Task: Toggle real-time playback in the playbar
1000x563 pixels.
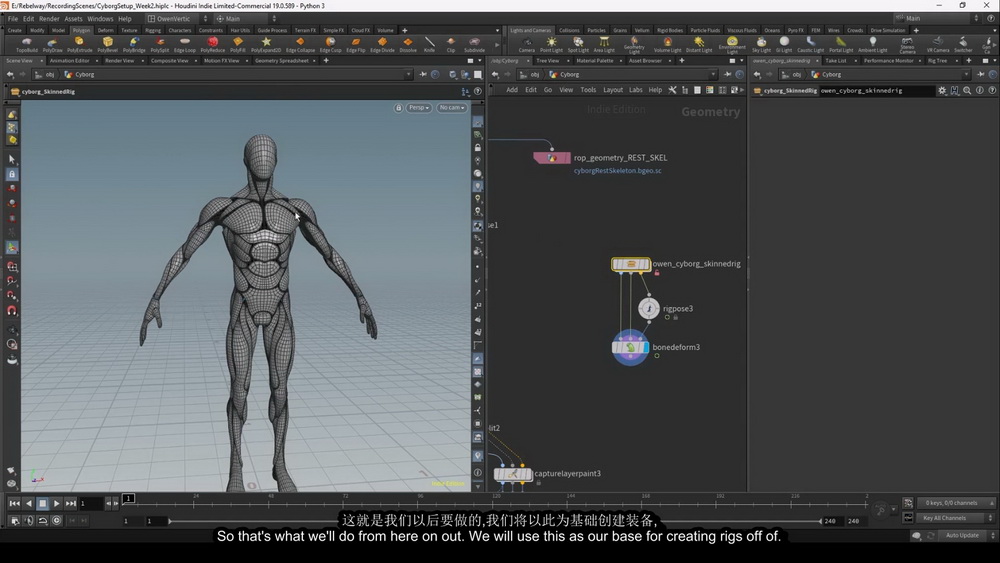Action: tap(57, 520)
